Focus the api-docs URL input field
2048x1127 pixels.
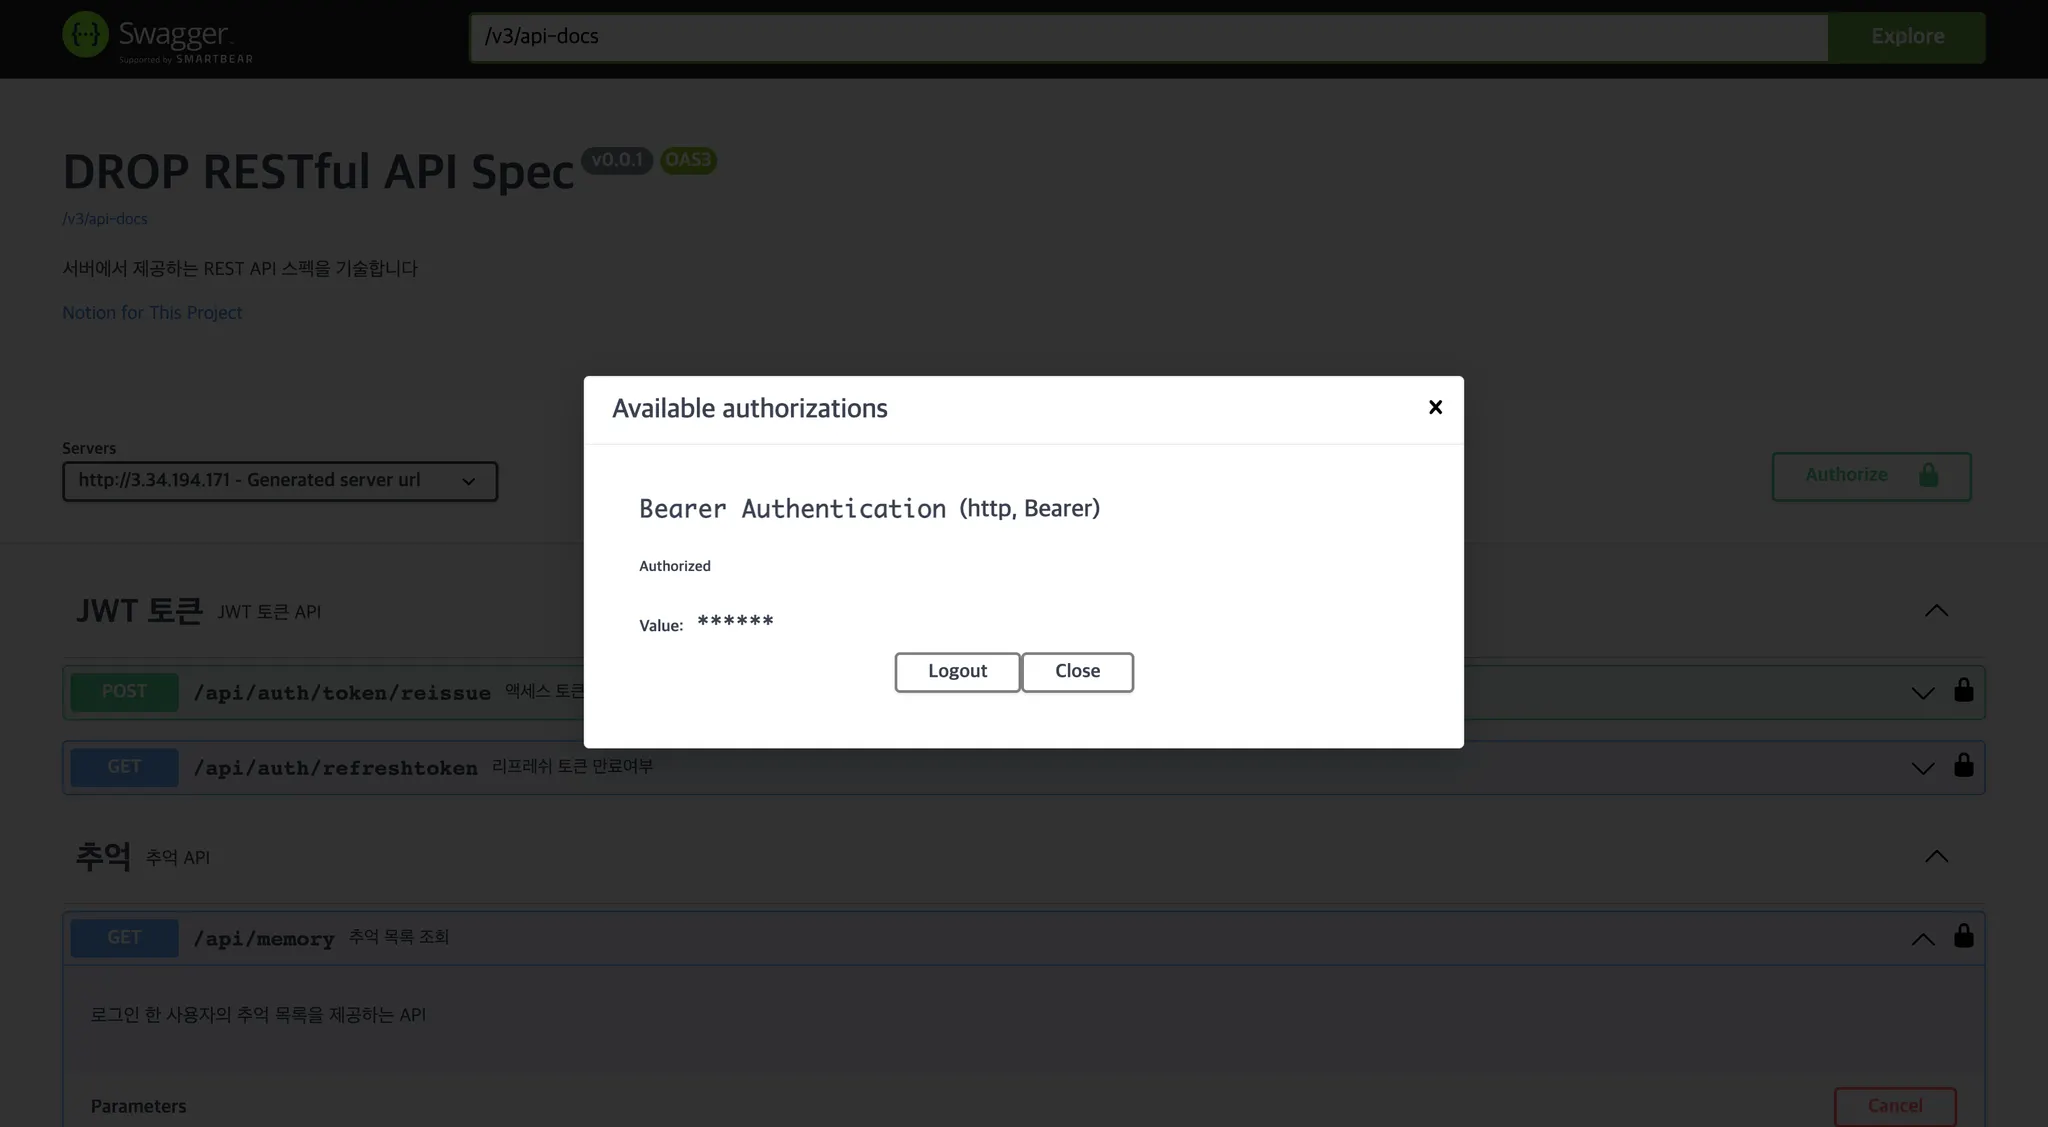(x=1148, y=37)
